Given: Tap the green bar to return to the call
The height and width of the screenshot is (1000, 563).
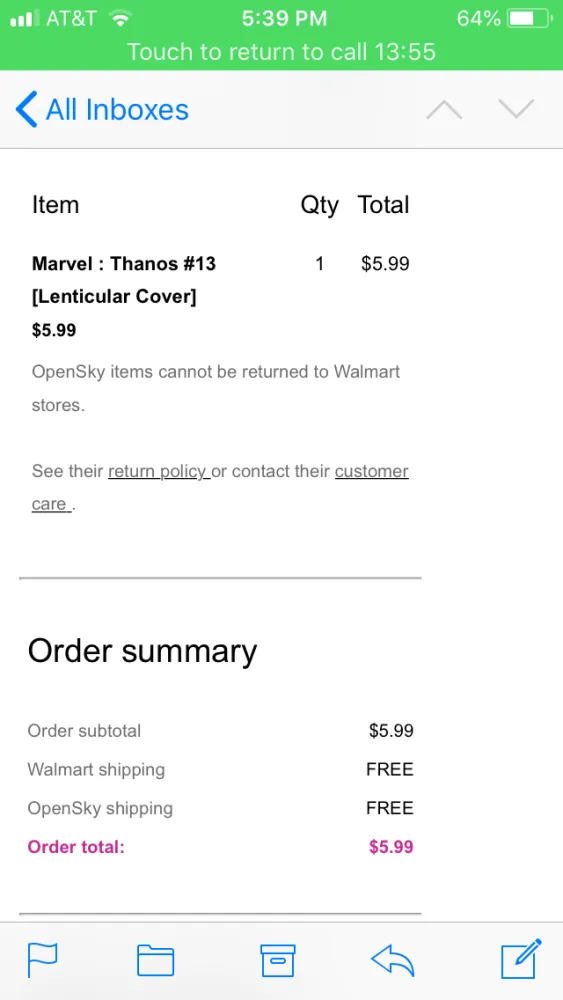Looking at the screenshot, I should pyautogui.click(x=281, y=51).
